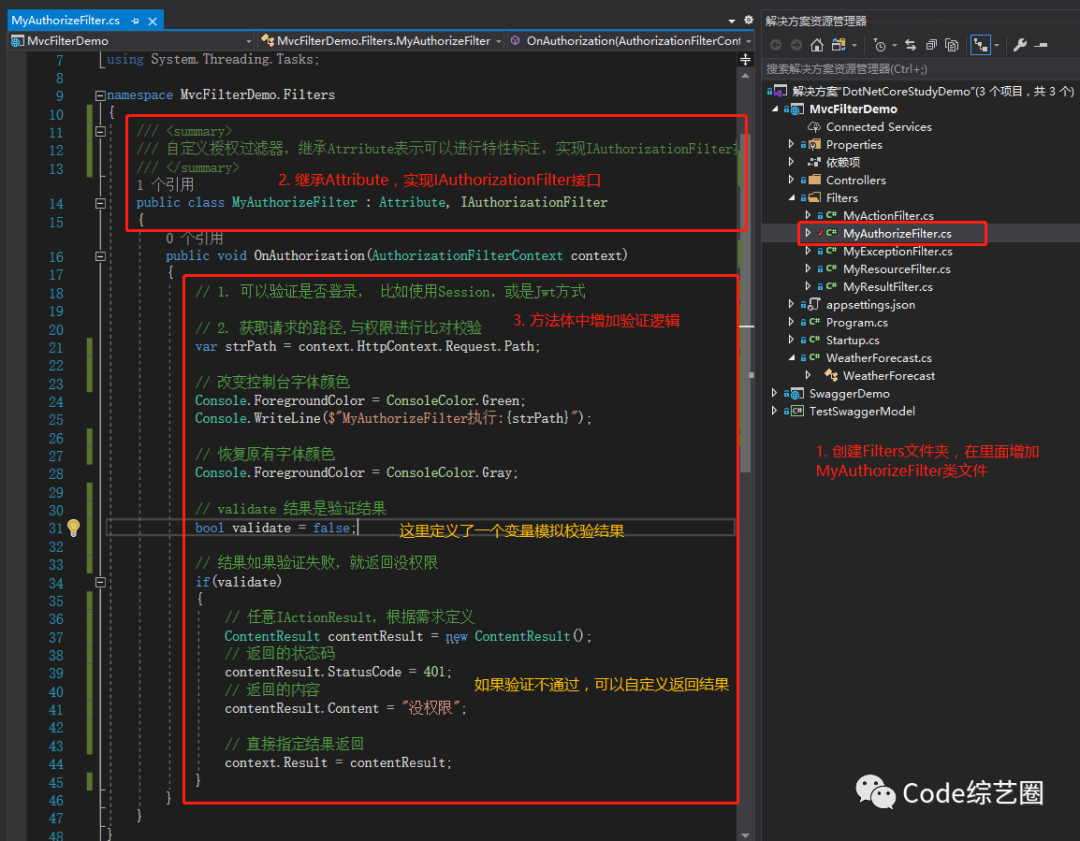
Task: Focus the Solution Explorer search box
Action: (x=921, y=69)
